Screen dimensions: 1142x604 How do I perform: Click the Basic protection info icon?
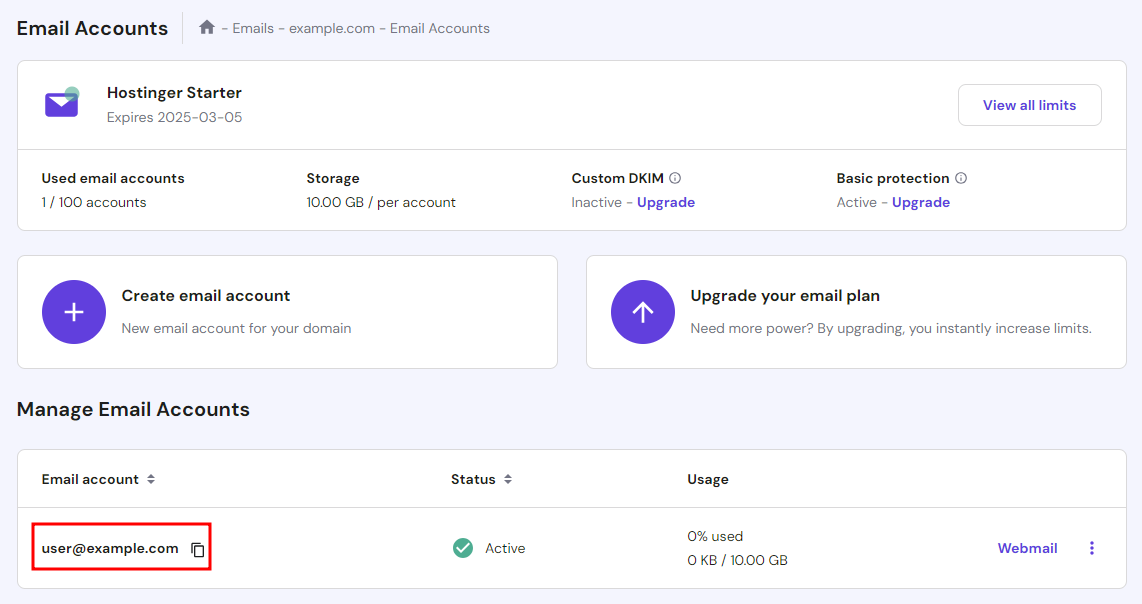[x=961, y=178]
